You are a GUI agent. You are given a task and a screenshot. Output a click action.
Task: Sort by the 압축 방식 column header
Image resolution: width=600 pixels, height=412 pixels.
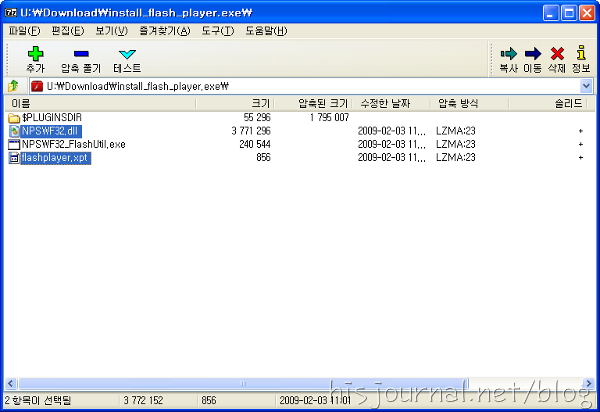tap(469, 103)
